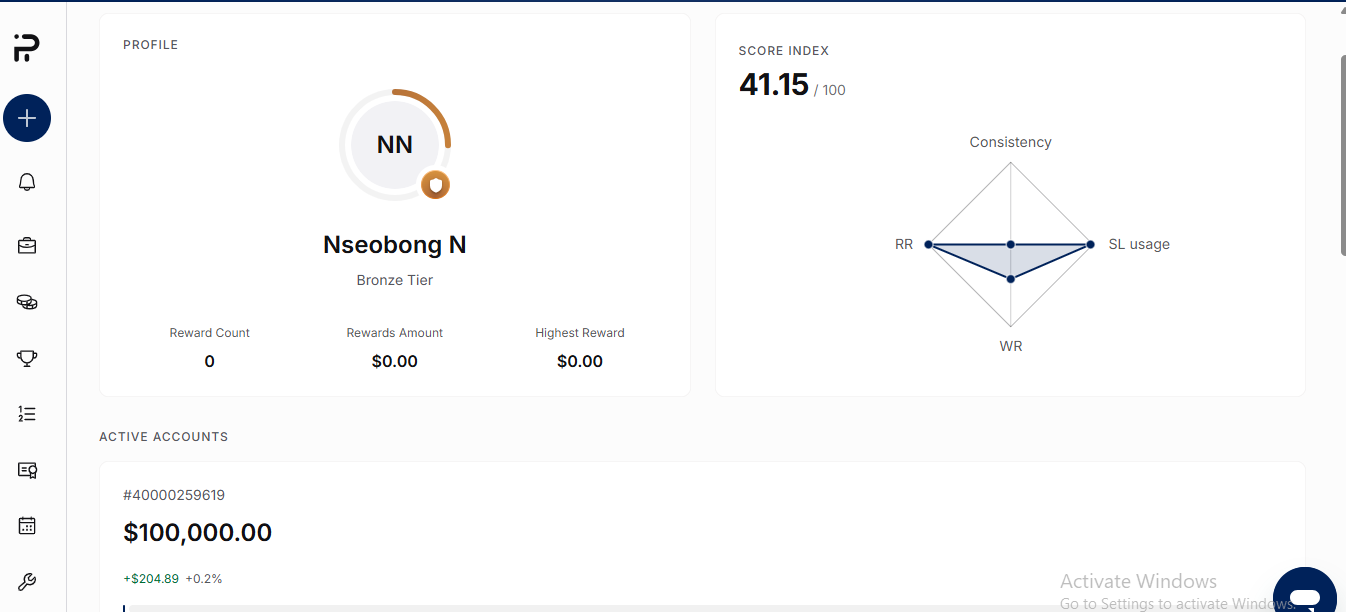Click the WR data point on chart
The image size is (1346, 612).
[x=1011, y=279]
